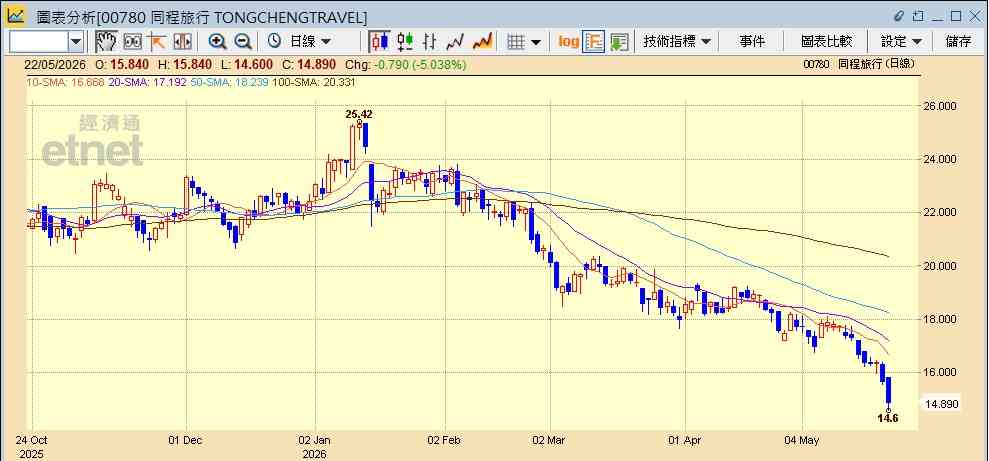The image size is (989, 461).
Task: Click the Chg: -0.790 (-5.038%) value
Action: pyautogui.click(x=408, y=64)
